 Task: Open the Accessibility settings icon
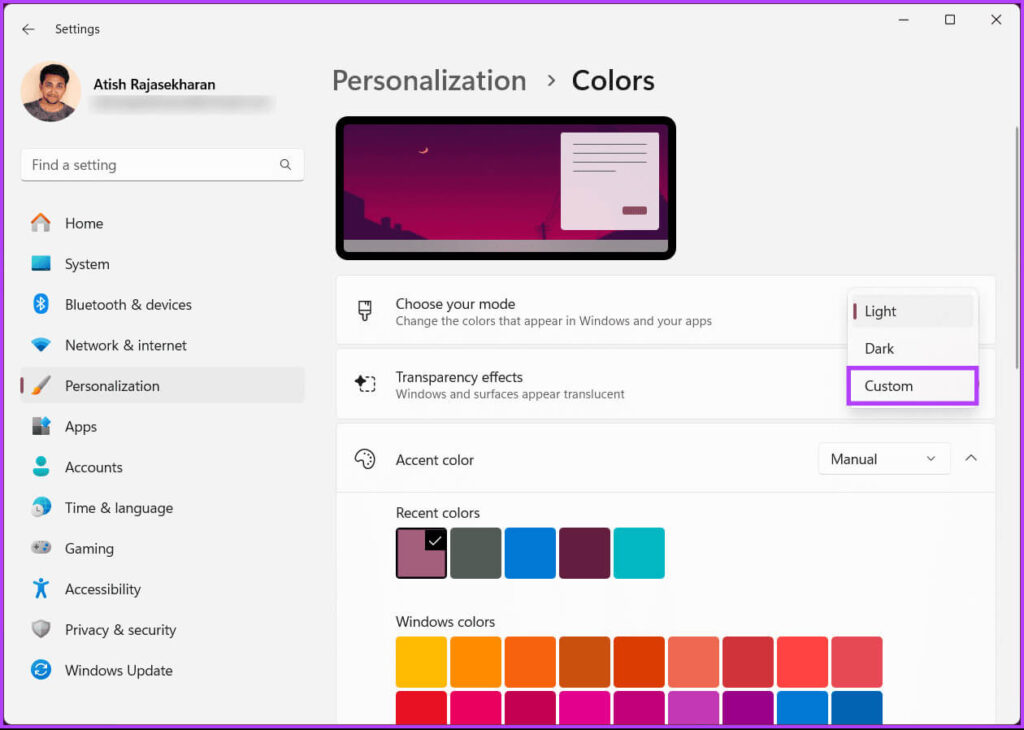click(x=40, y=589)
